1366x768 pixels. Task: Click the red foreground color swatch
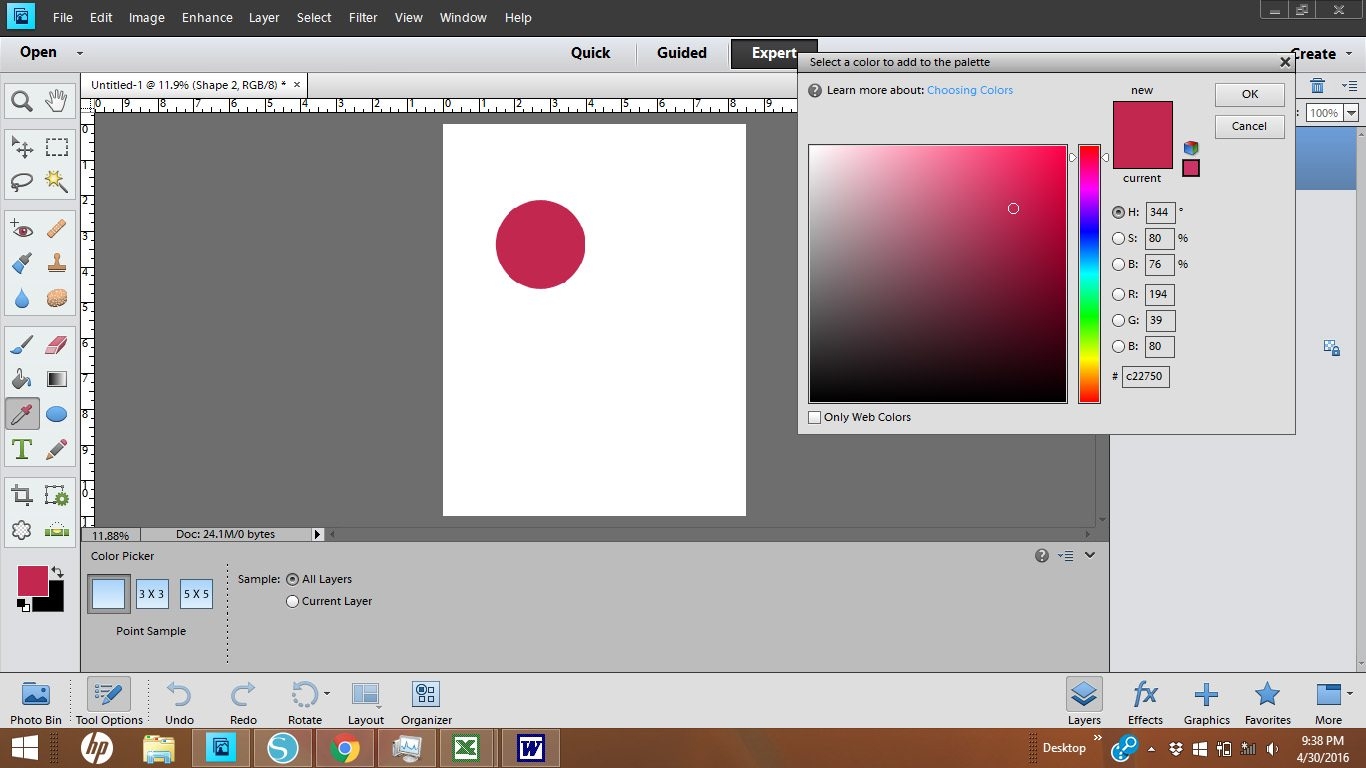tap(32, 581)
